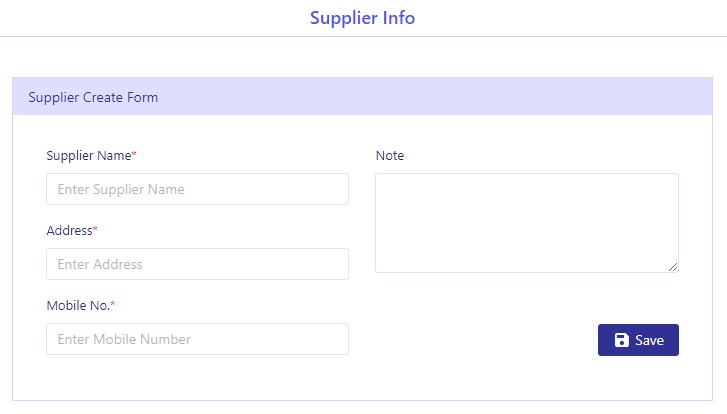Focus the Enter Mobile Number field
Image resolution: width=727 pixels, height=414 pixels.
click(198, 339)
